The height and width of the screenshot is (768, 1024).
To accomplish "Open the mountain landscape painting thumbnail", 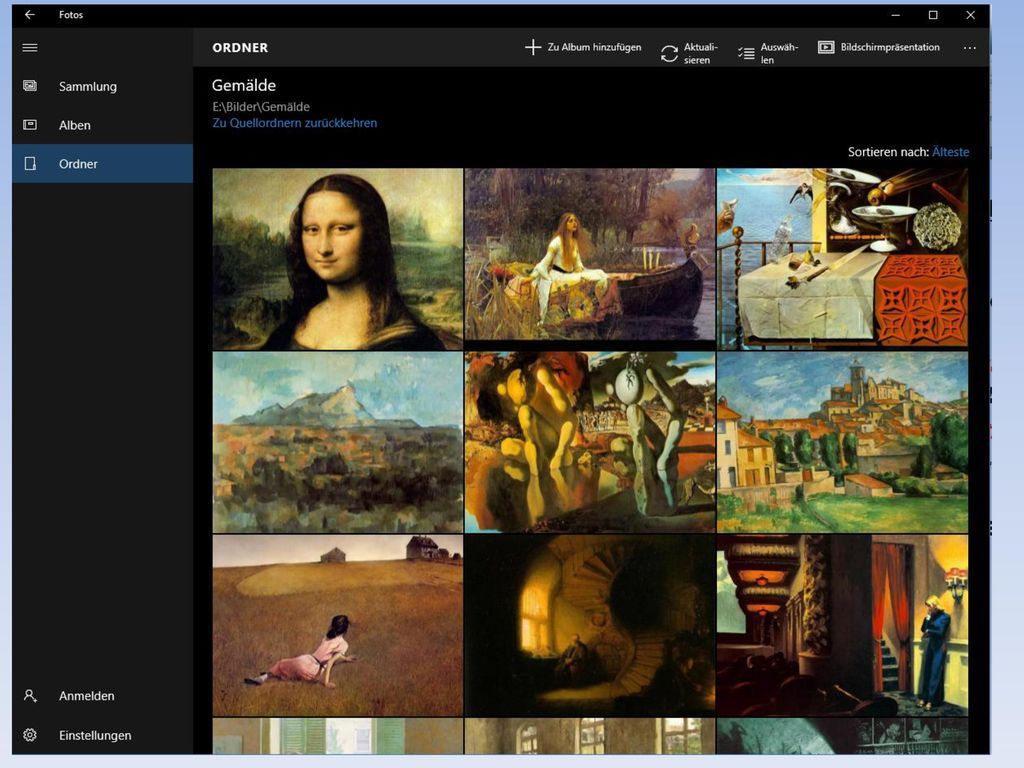I will point(338,443).
